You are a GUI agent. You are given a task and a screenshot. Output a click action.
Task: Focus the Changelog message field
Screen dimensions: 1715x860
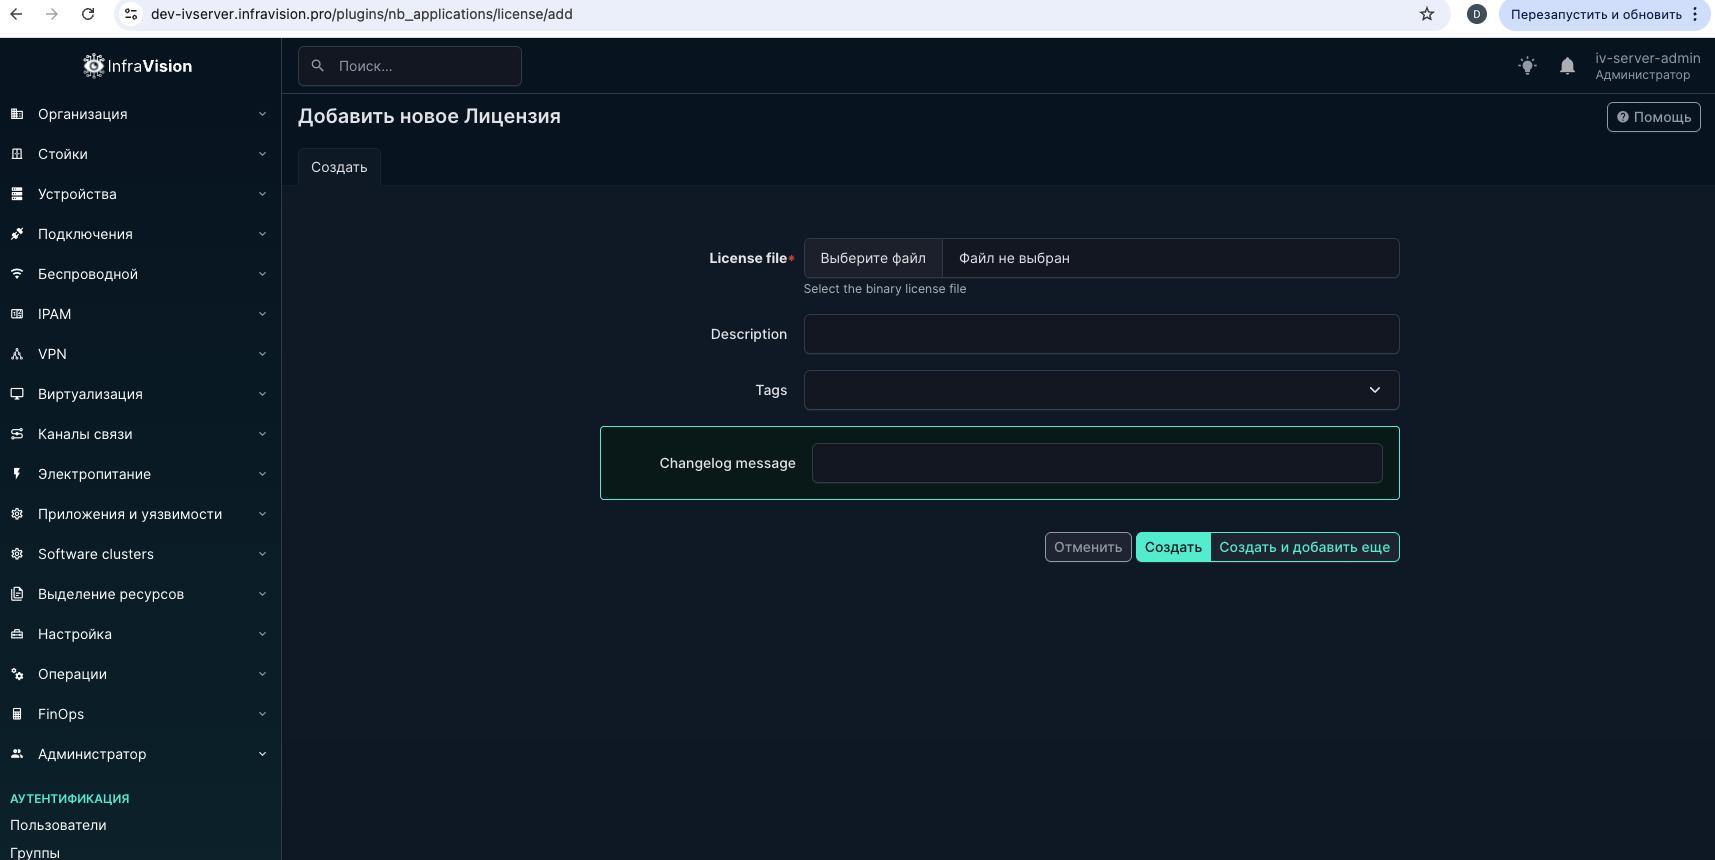1096,463
